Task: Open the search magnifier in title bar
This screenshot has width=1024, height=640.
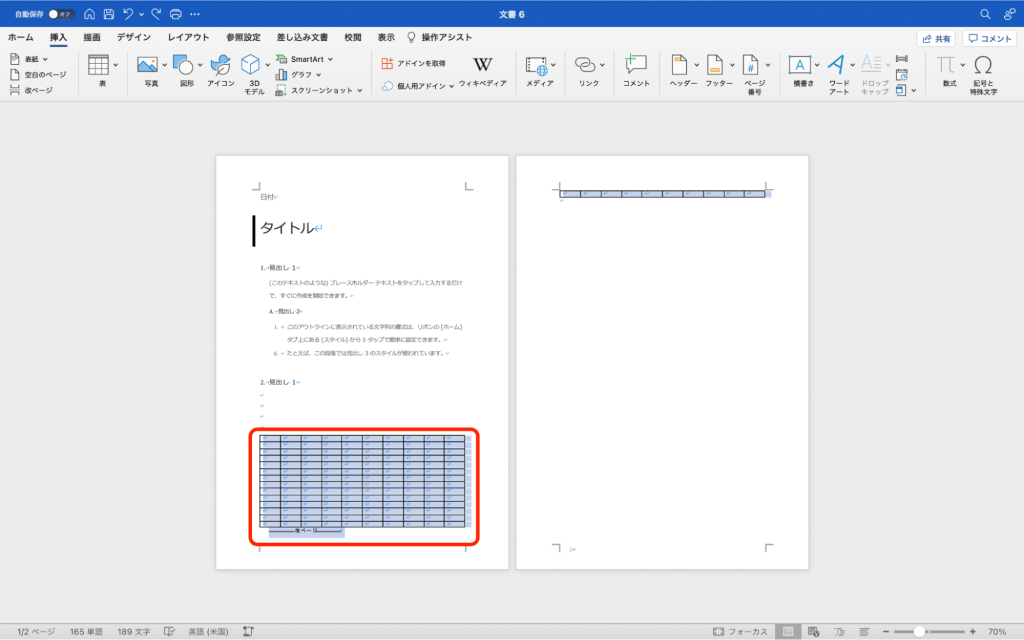Action: click(x=985, y=14)
